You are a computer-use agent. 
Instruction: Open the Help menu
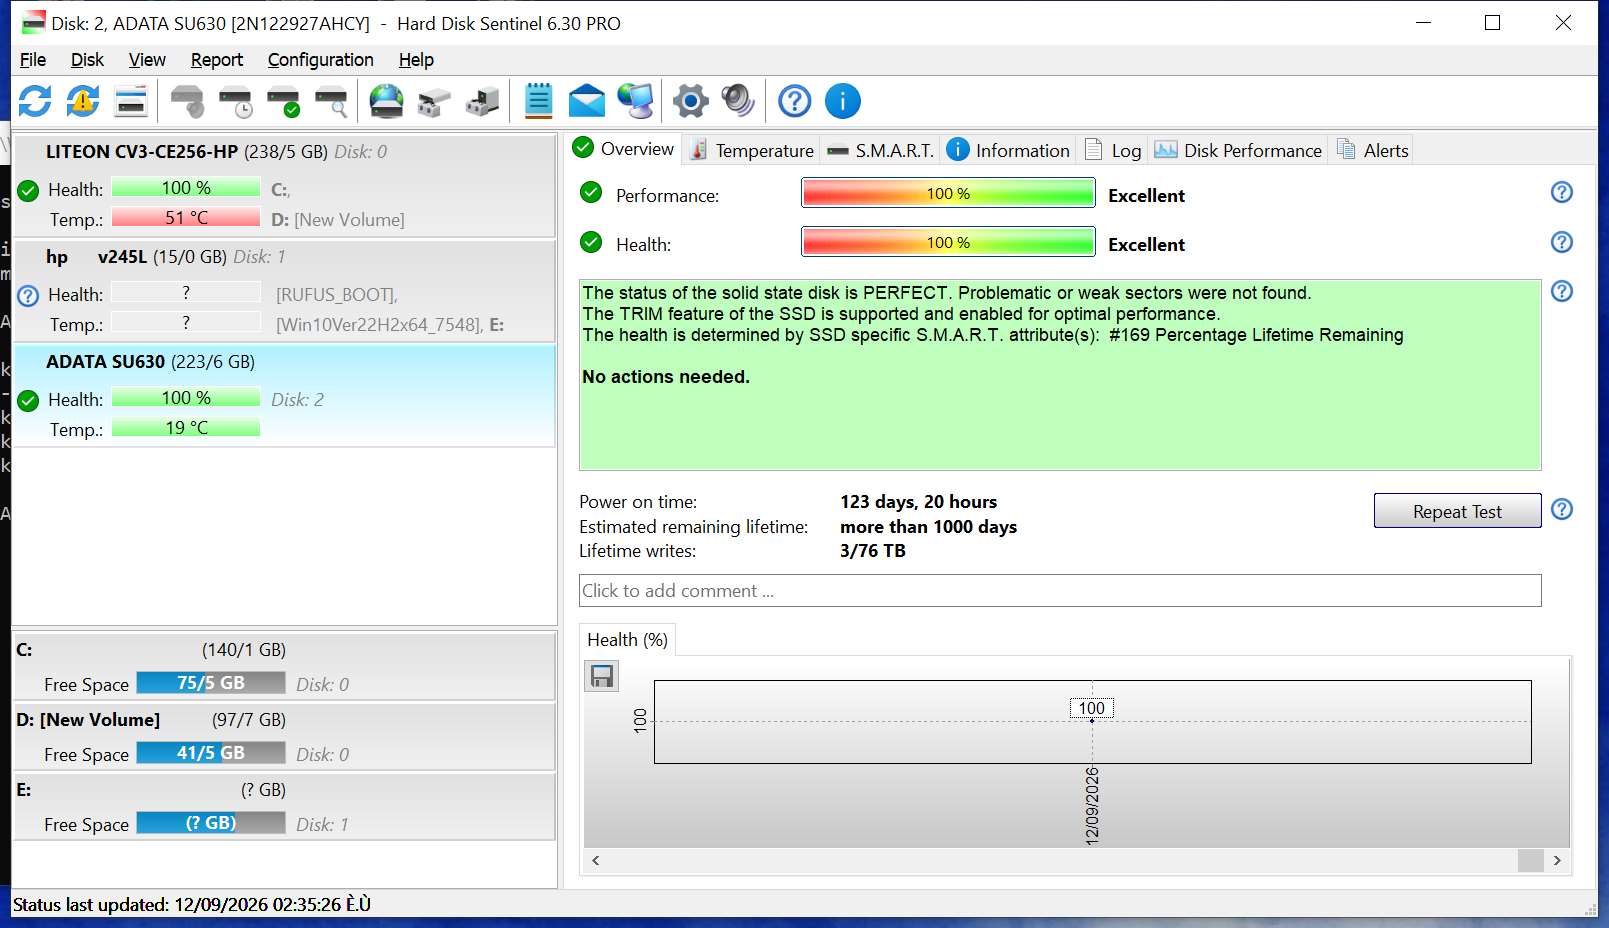tap(416, 60)
